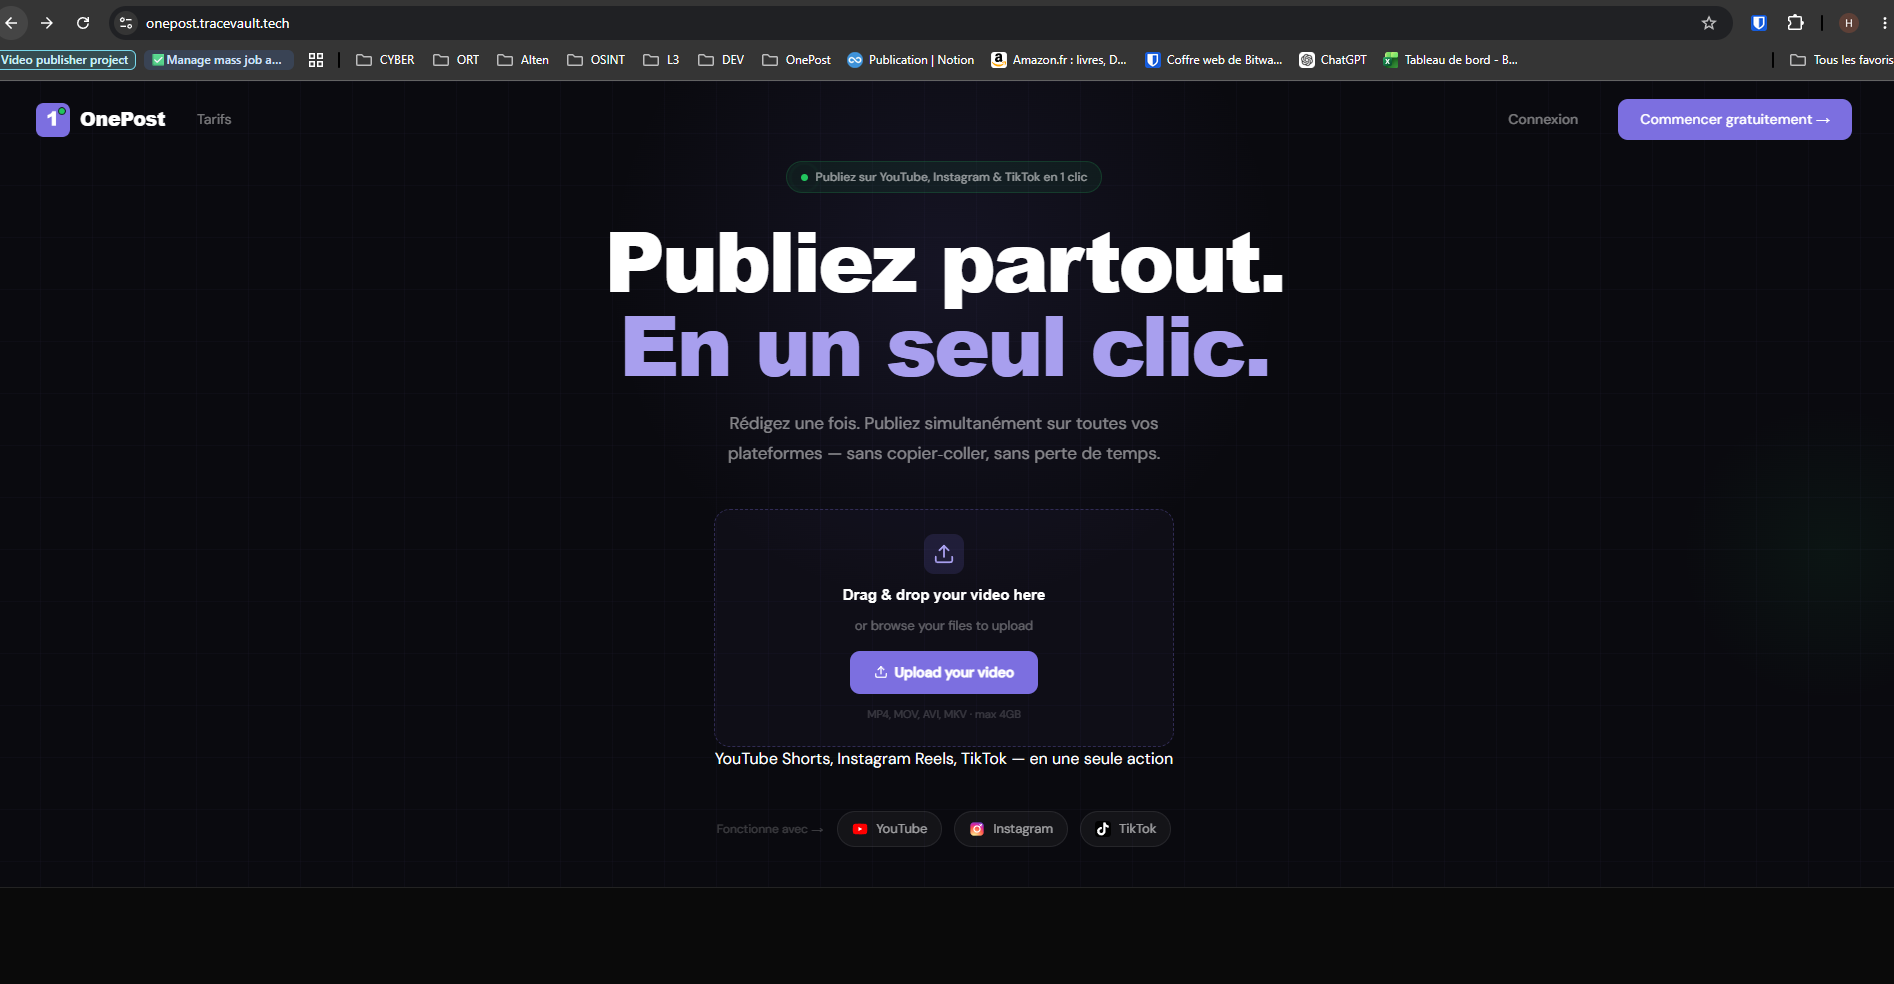The width and height of the screenshot is (1894, 984).
Task: Click the 'Rédigez une fois' subtitle paragraph
Action: 944,438
